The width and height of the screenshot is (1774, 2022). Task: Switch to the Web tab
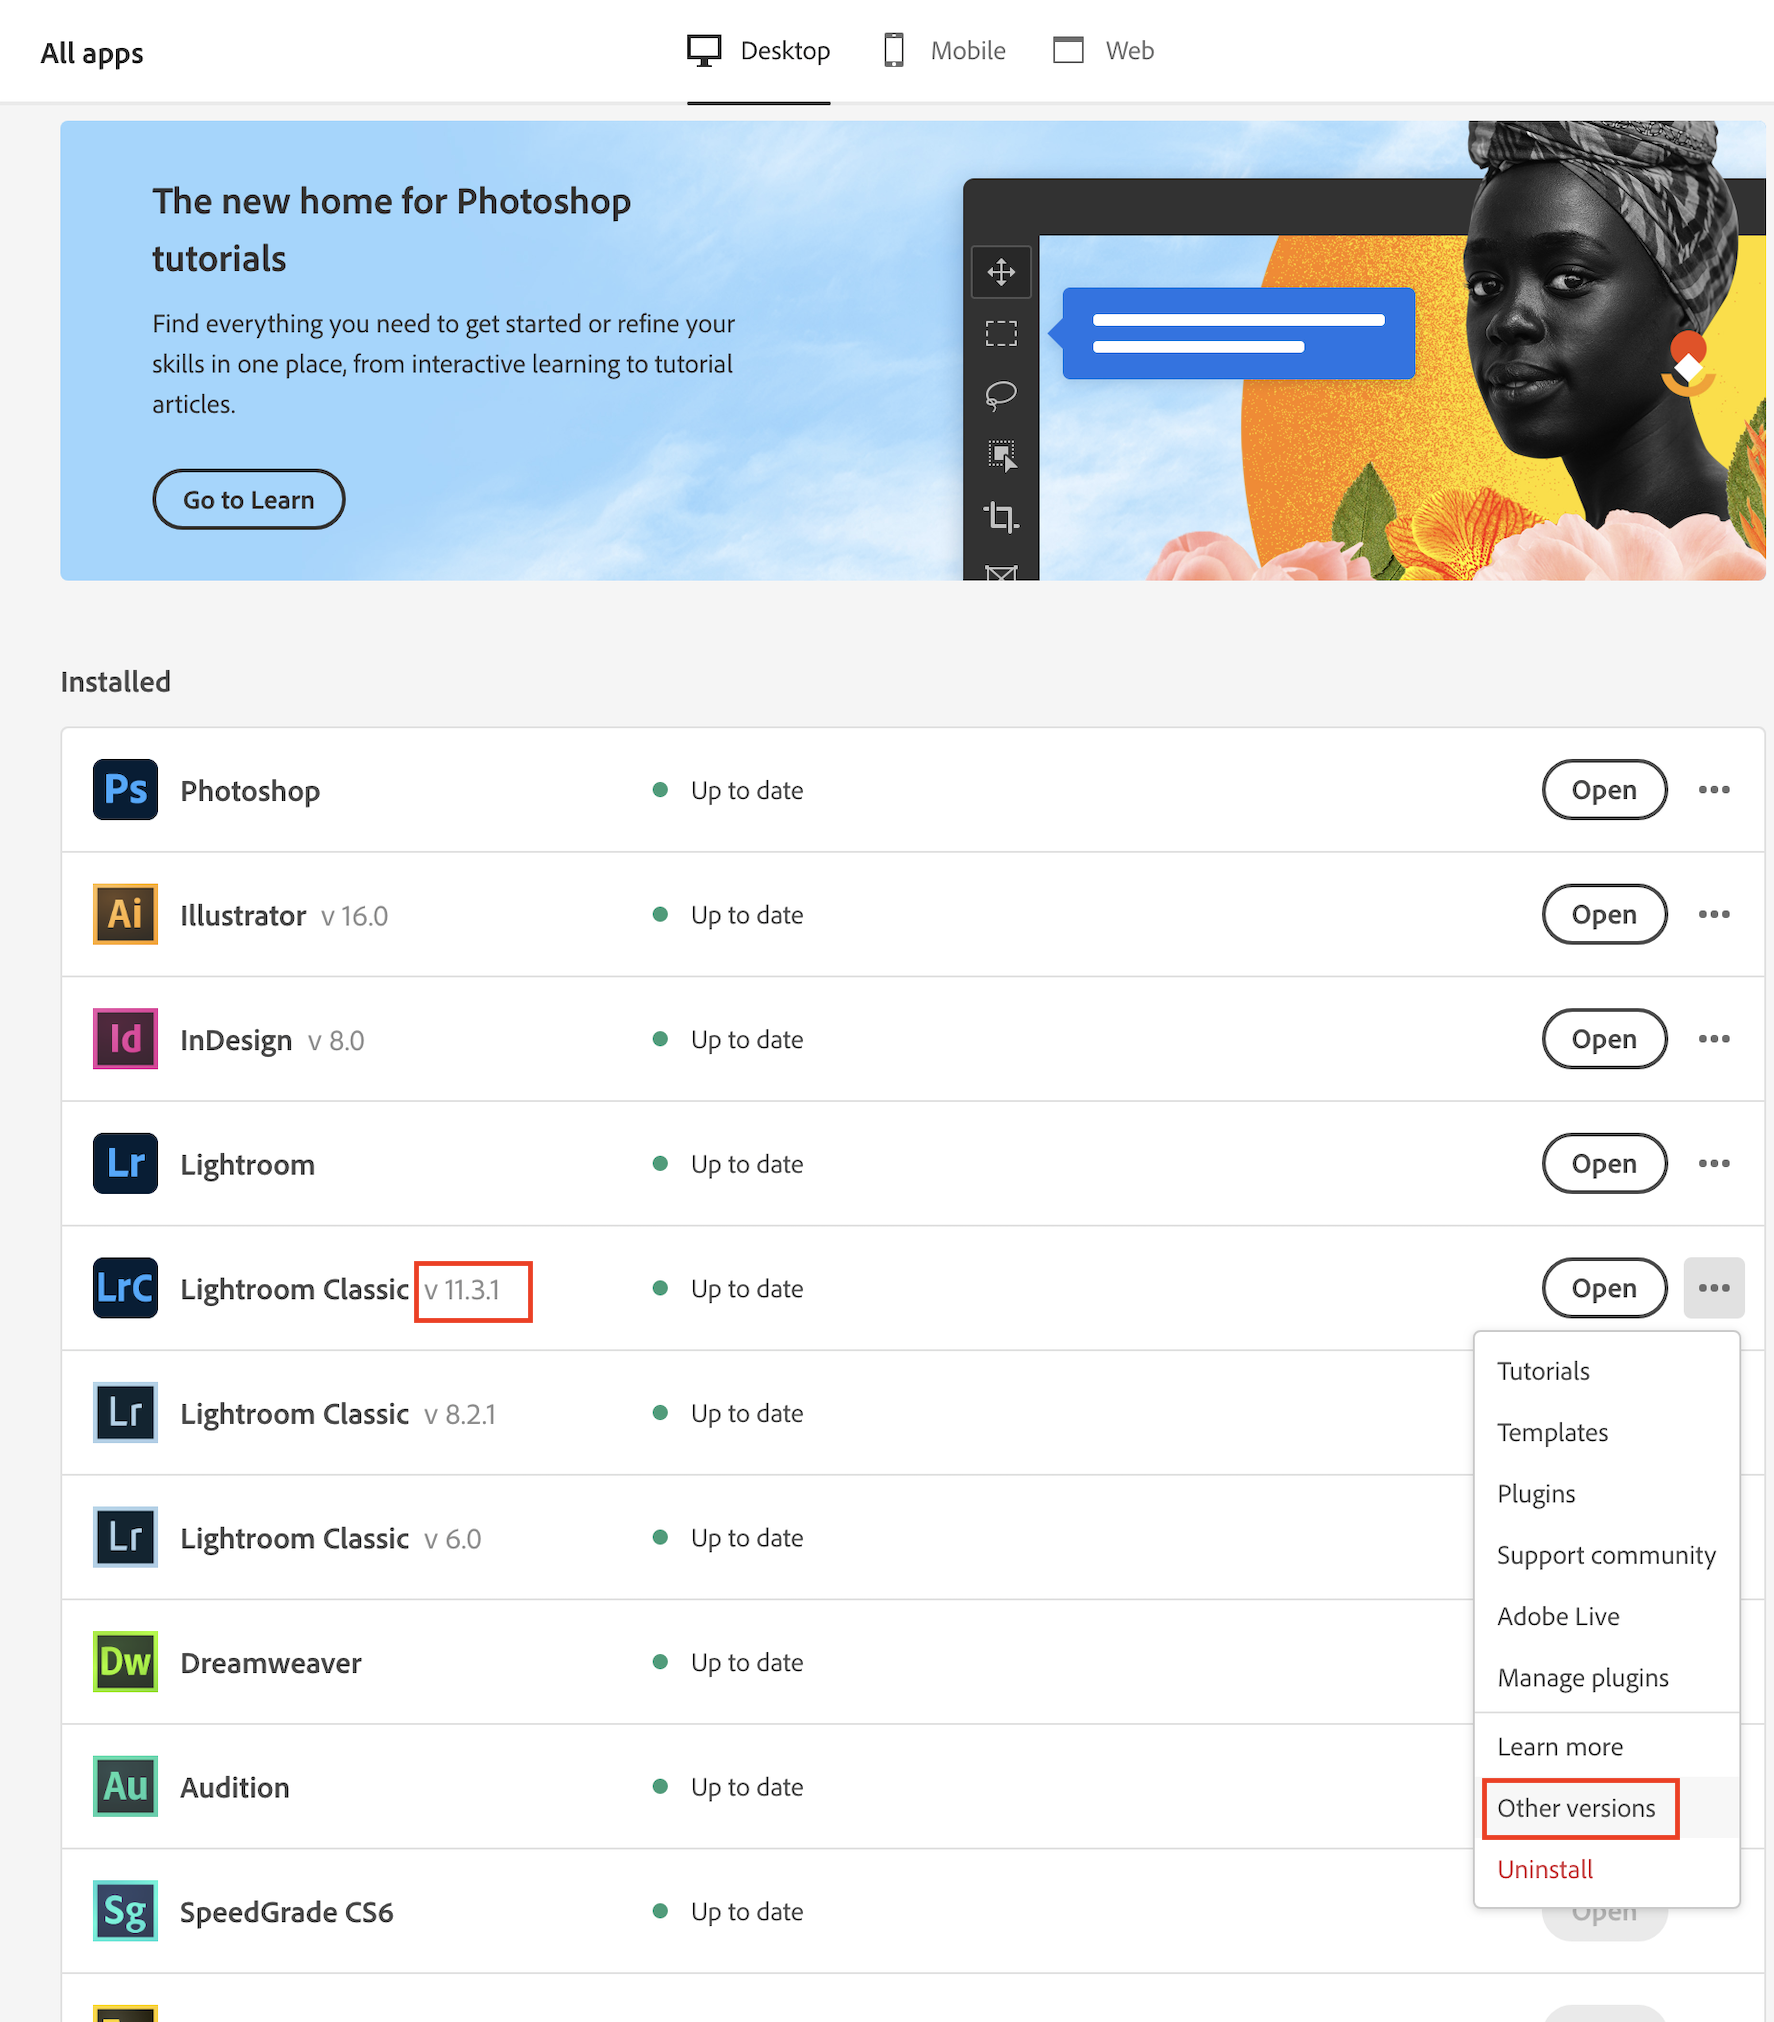click(x=1104, y=51)
